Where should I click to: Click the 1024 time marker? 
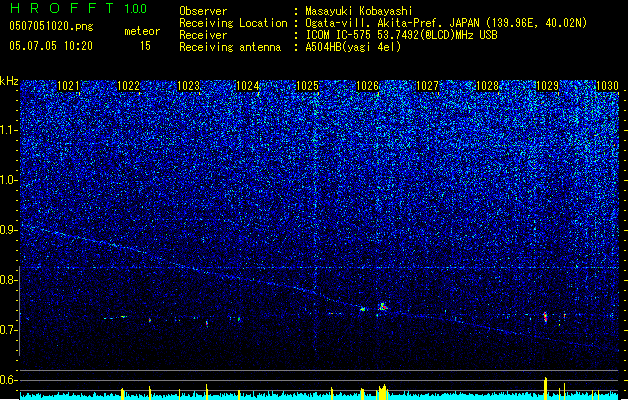[x=248, y=86]
